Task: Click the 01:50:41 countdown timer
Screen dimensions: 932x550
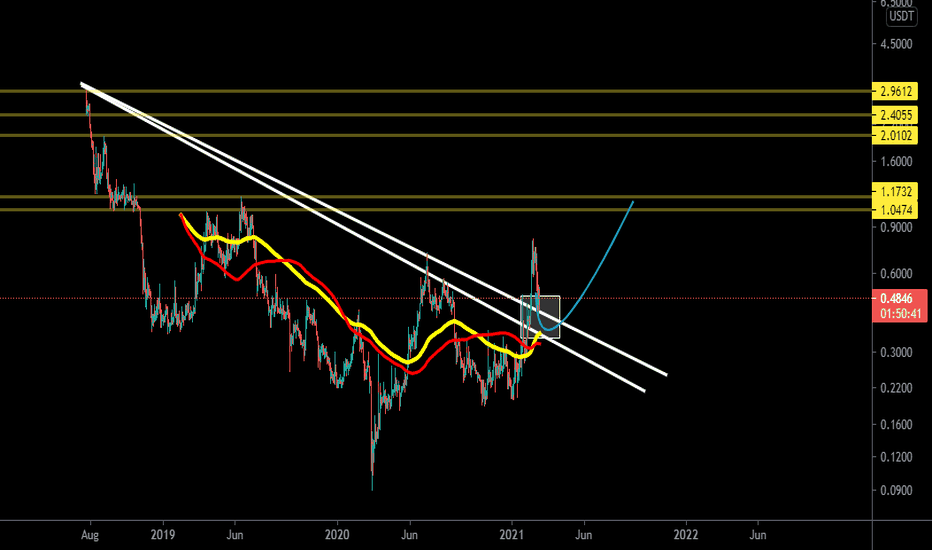Action: coord(900,314)
